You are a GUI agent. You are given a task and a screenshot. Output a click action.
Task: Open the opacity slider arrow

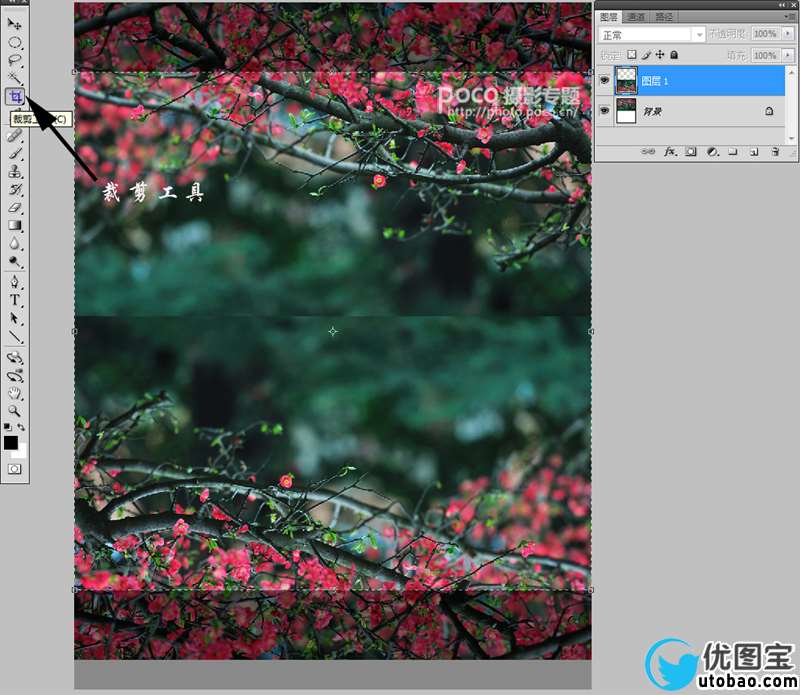(788, 34)
